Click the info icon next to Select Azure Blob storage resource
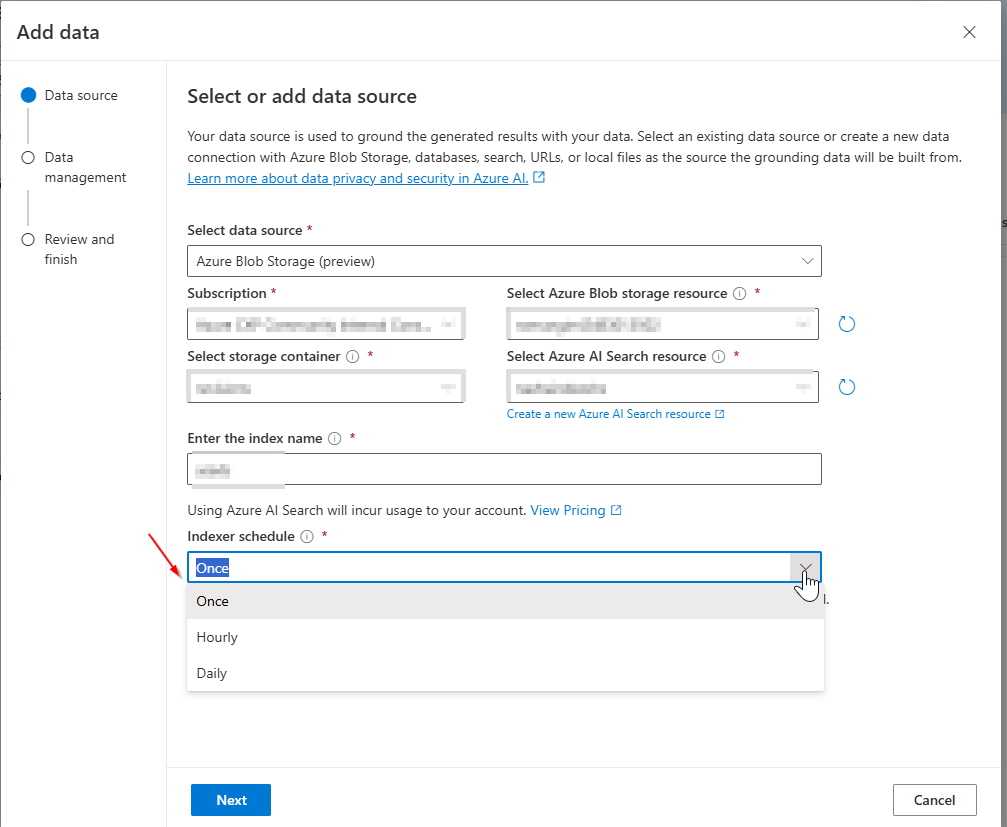The height and width of the screenshot is (827, 1007). [x=737, y=292]
